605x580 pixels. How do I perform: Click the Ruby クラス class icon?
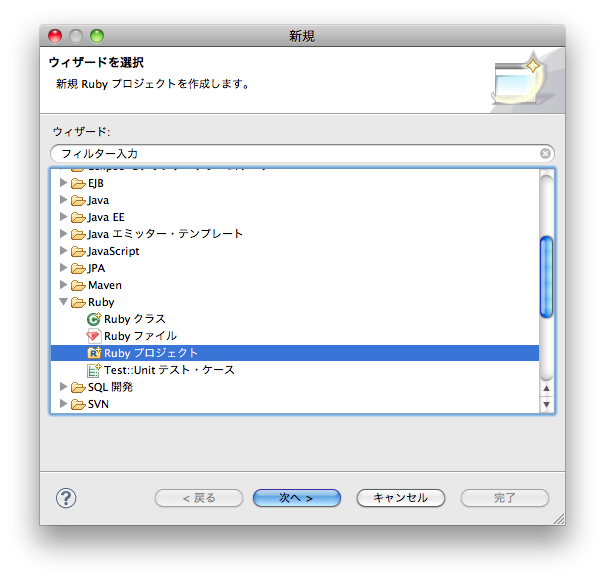click(94, 319)
